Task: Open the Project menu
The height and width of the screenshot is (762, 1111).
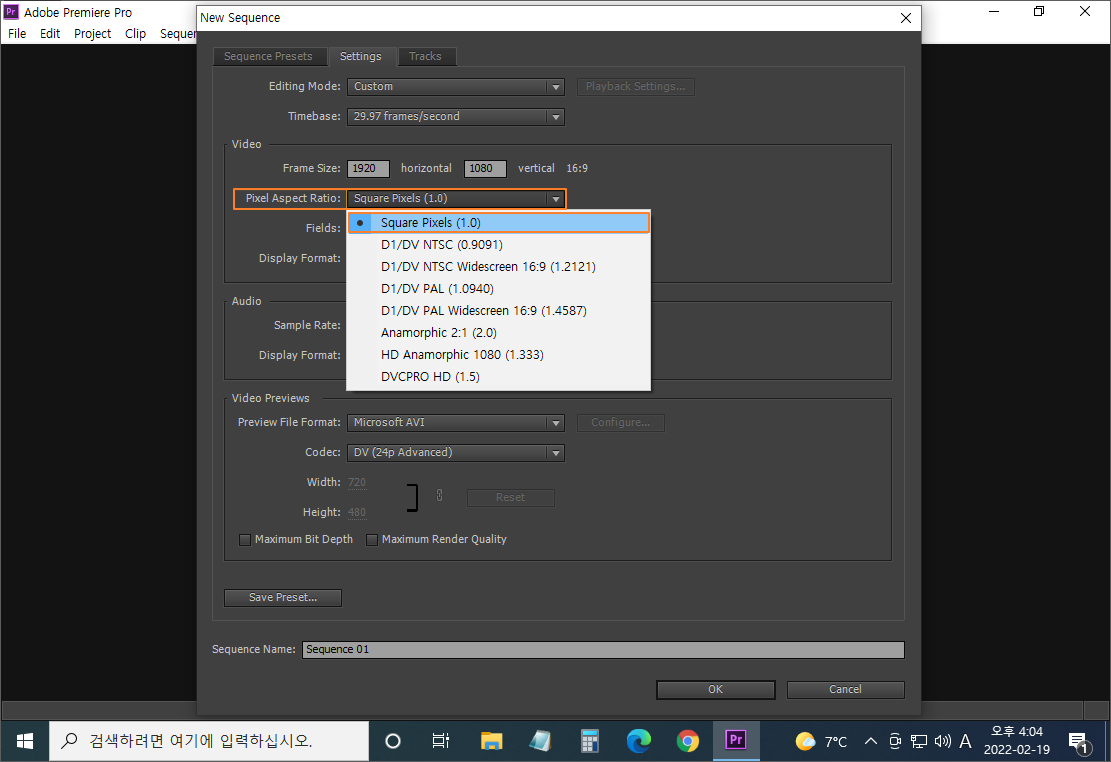Action: [x=92, y=33]
